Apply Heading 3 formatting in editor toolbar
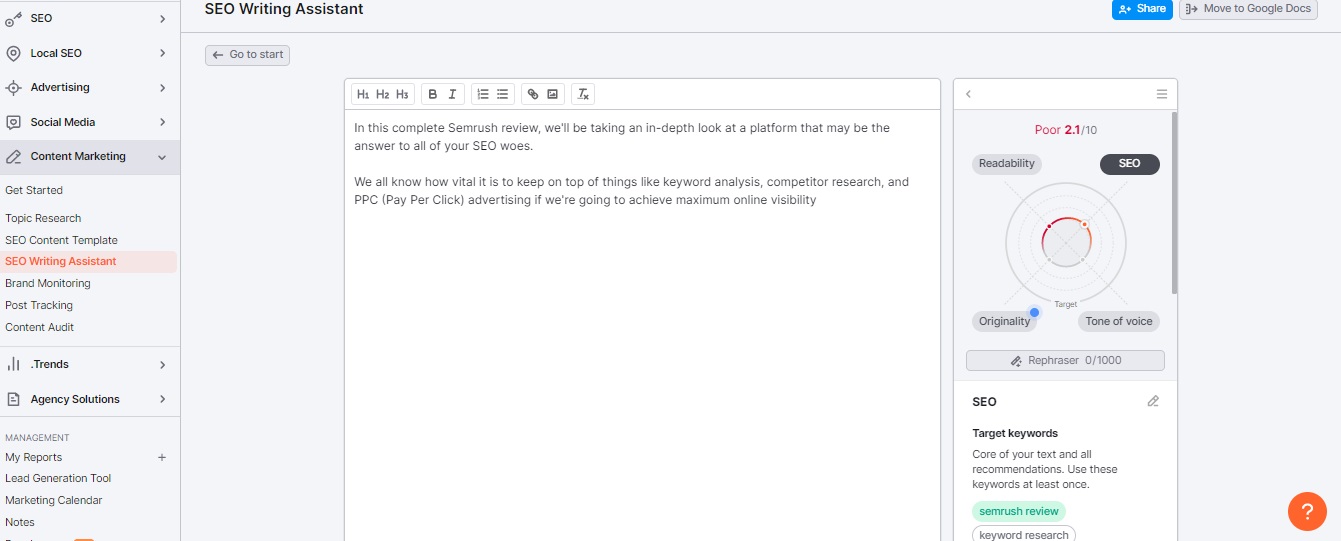 click(x=402, y=94)
